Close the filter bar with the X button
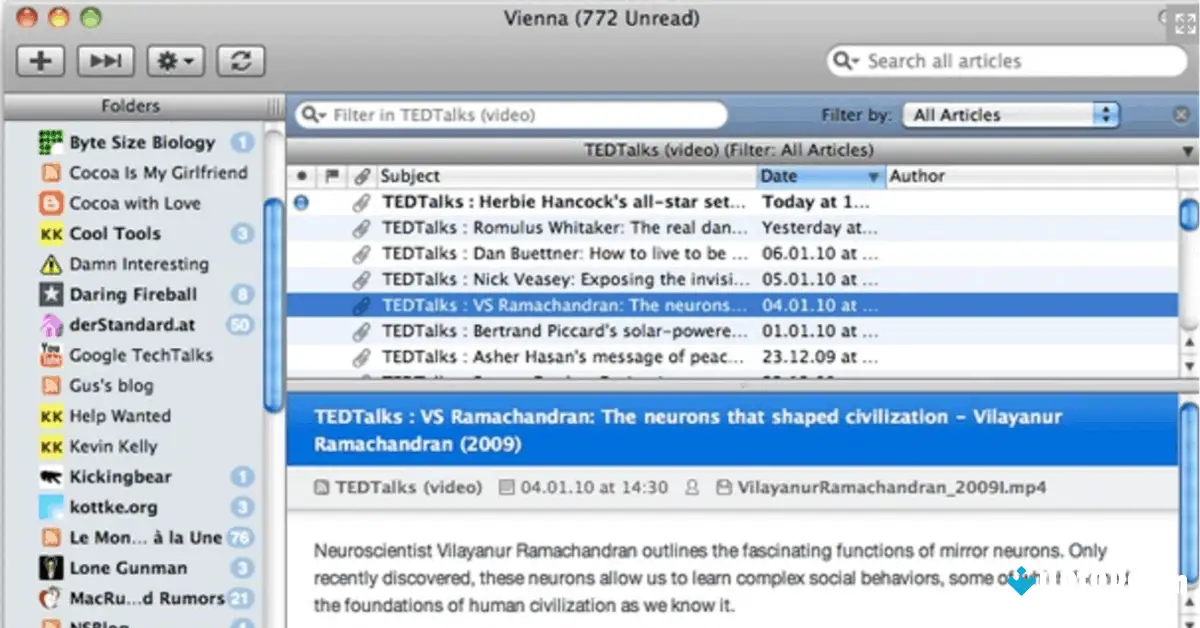 pos(1180,114)
